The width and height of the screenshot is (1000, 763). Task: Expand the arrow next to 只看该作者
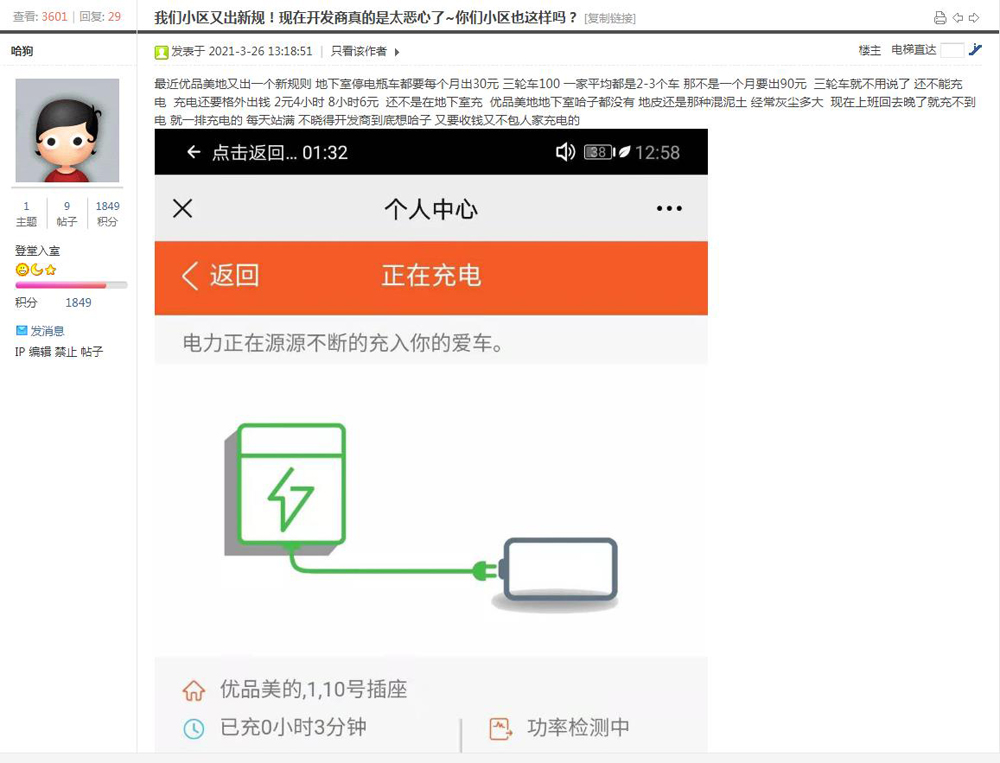pyautogui.click(x=397, y=52)
